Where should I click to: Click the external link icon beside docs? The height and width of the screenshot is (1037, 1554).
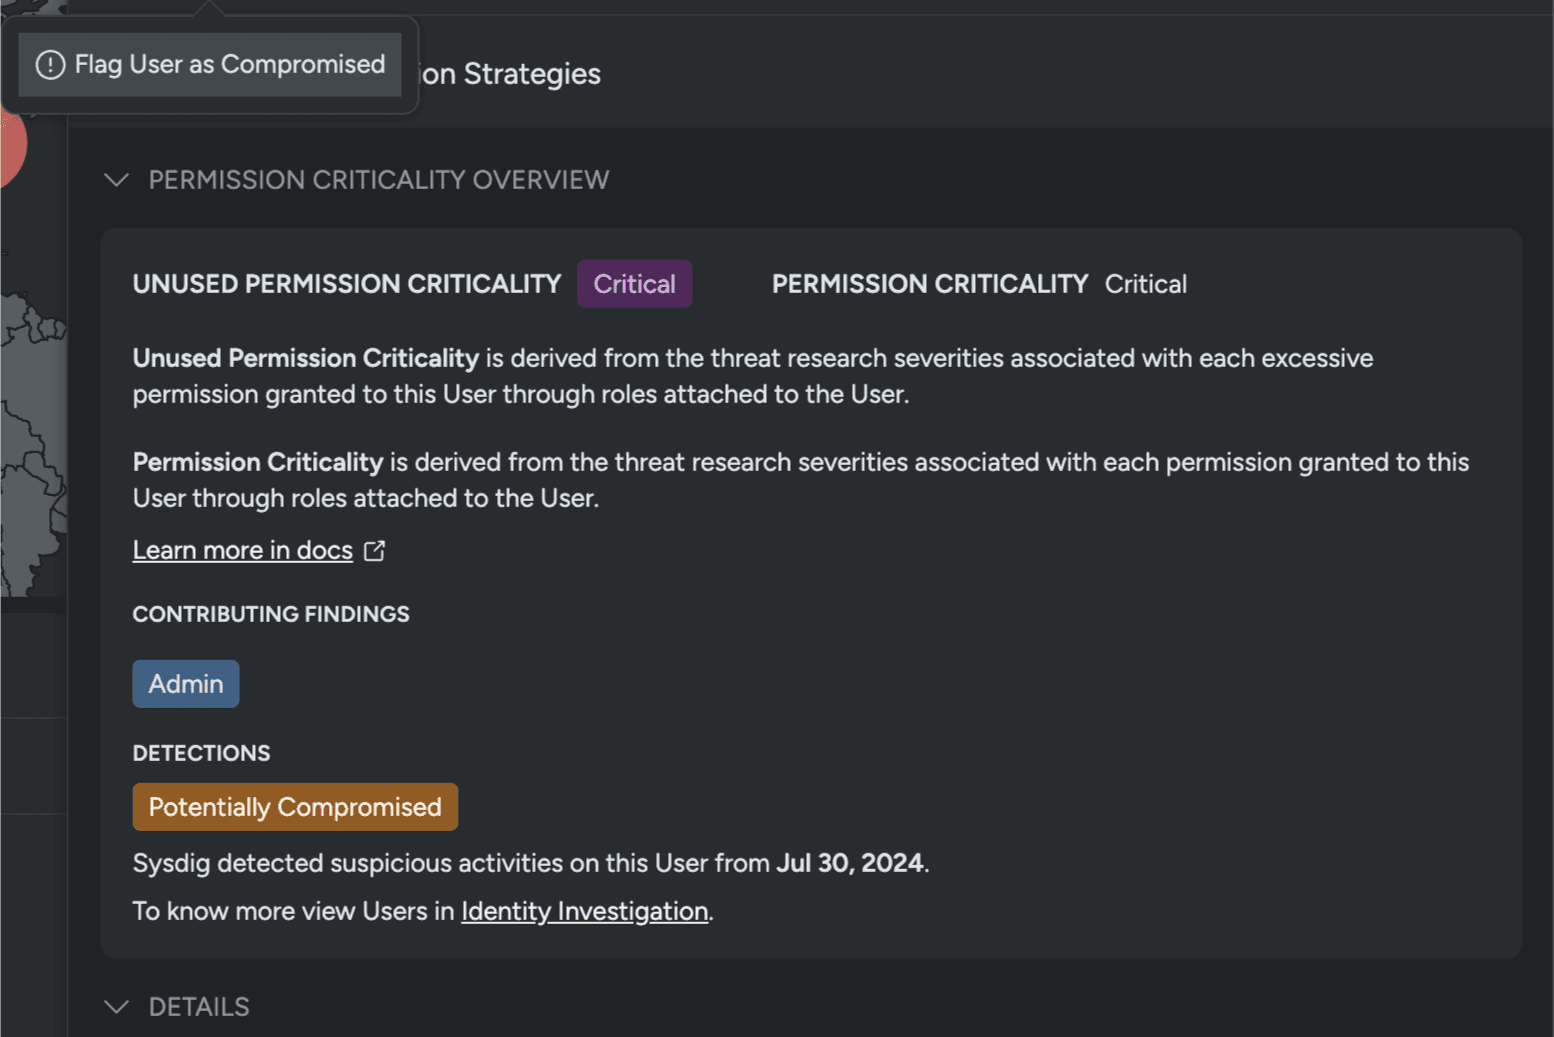375,551
